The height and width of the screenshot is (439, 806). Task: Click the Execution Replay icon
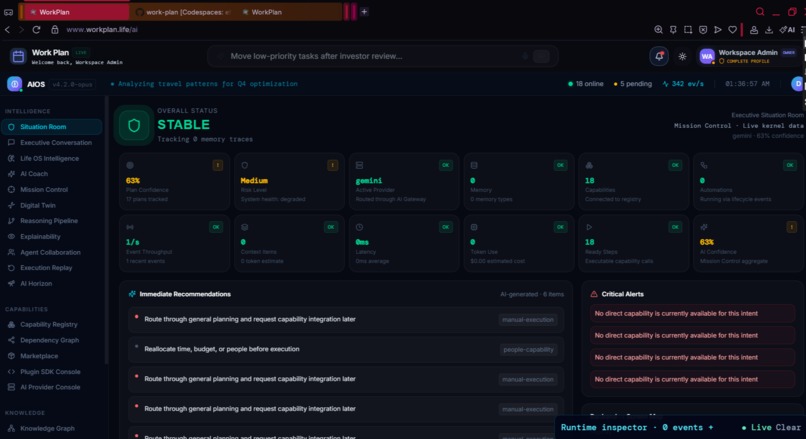click(11, 268)
